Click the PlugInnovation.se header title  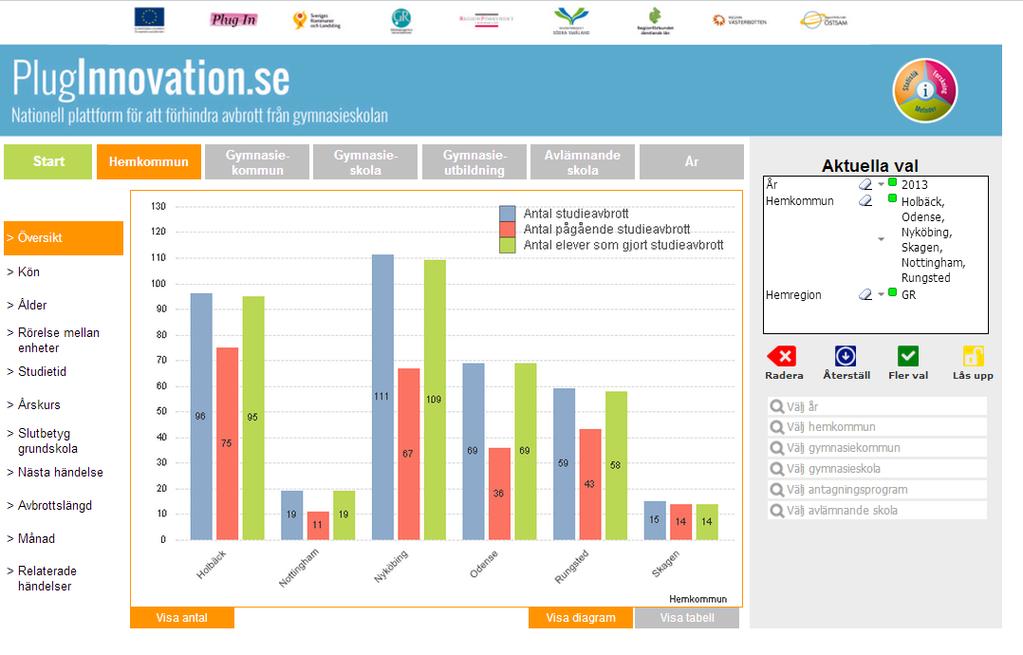[151, 79]
